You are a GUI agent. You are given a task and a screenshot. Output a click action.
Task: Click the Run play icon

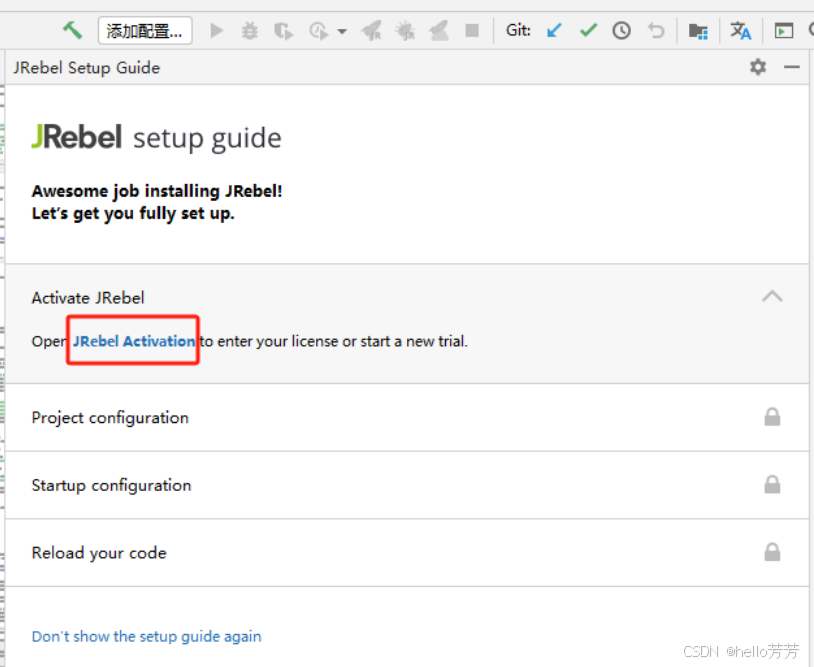pyautogui.click(x=217, y=31)
